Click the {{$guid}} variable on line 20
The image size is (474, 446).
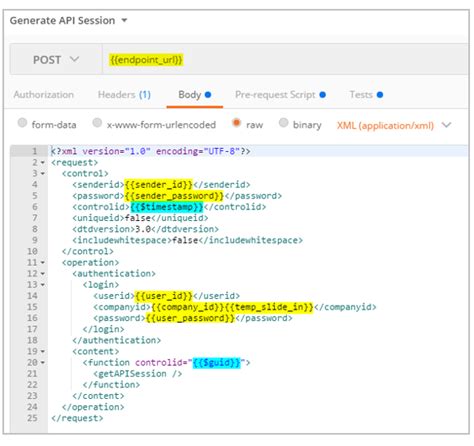(216, 363)
